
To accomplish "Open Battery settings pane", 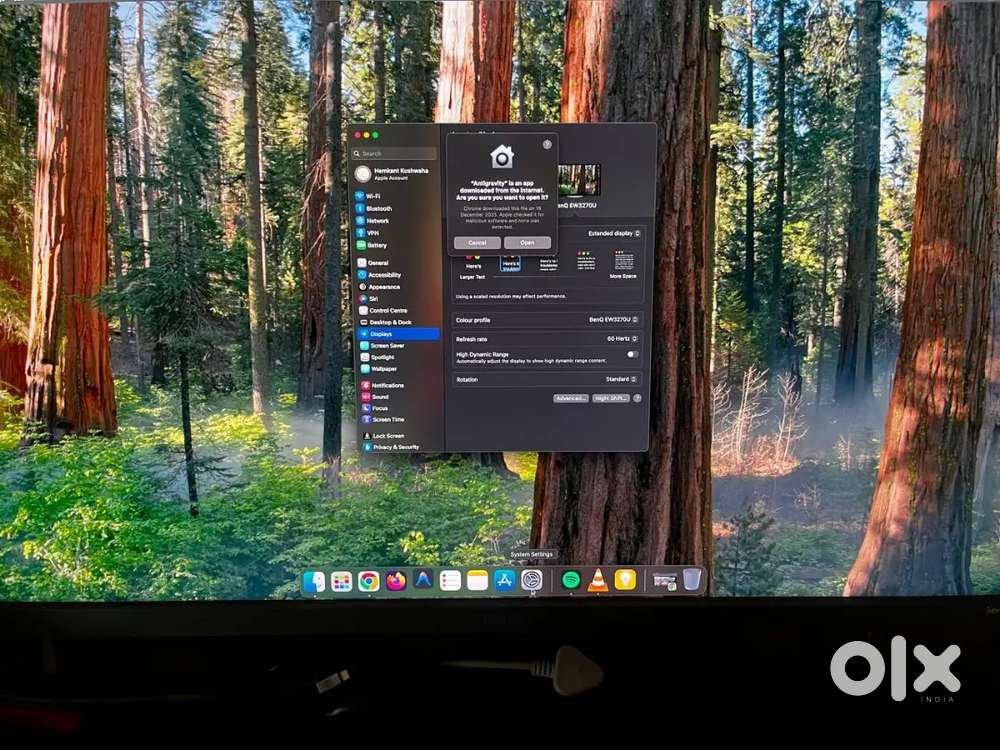I will pyautogui.click(x=376, y=245).
